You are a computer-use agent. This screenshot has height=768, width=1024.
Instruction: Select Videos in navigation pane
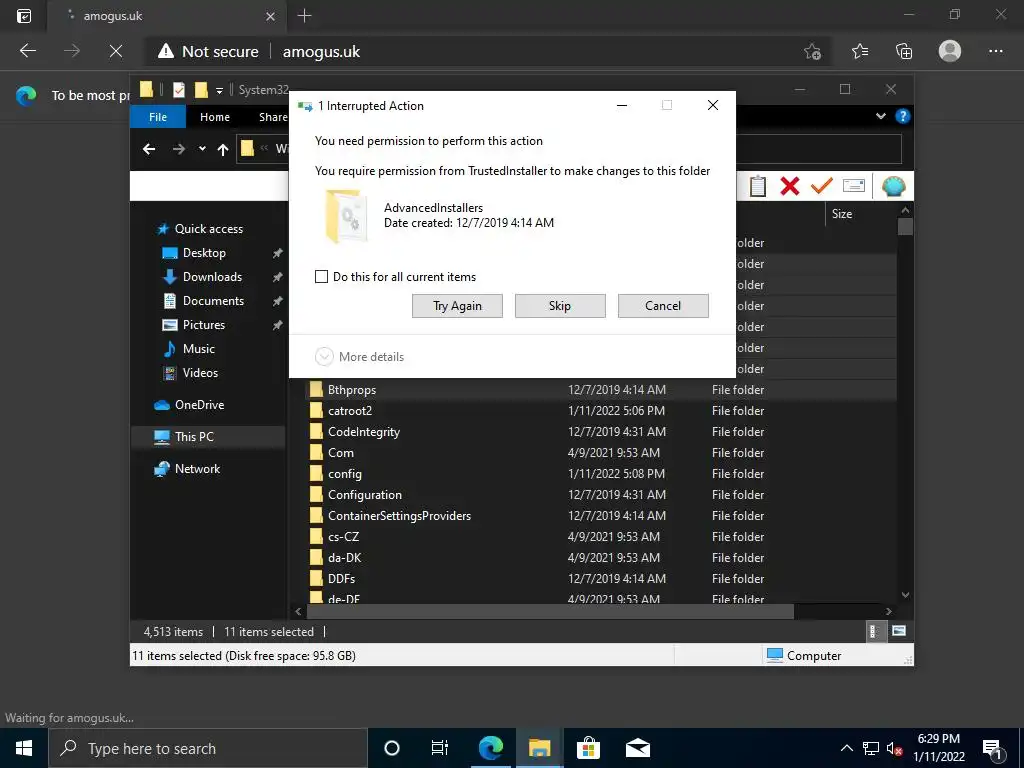tap(200, 373)
